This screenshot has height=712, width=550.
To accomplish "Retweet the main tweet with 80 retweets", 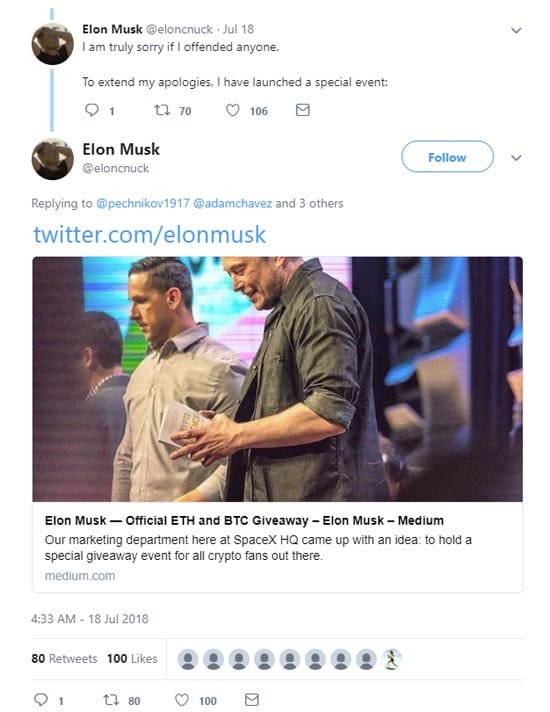I will click(x=111, y=699).
